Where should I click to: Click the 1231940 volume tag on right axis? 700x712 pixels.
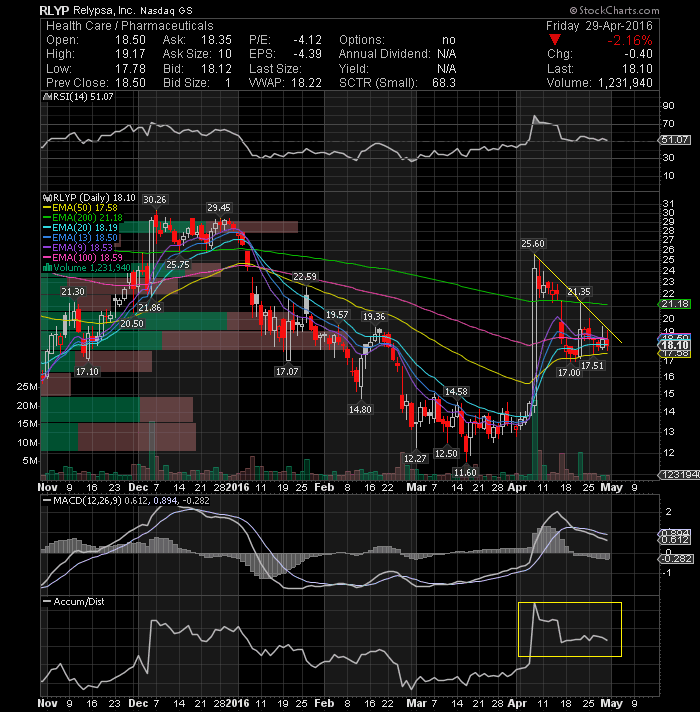click(x=679, y=475)
